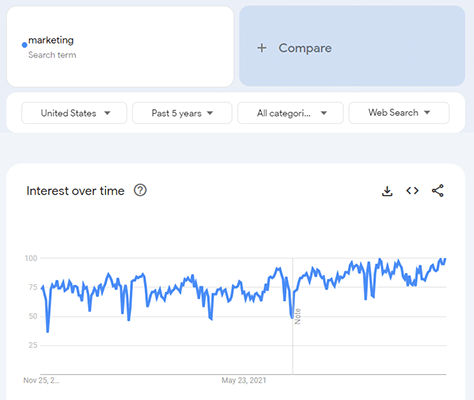Screen dimensions: 474x400
Task: Click the lowest dip near chart start
Action: (x=48, y=332)
